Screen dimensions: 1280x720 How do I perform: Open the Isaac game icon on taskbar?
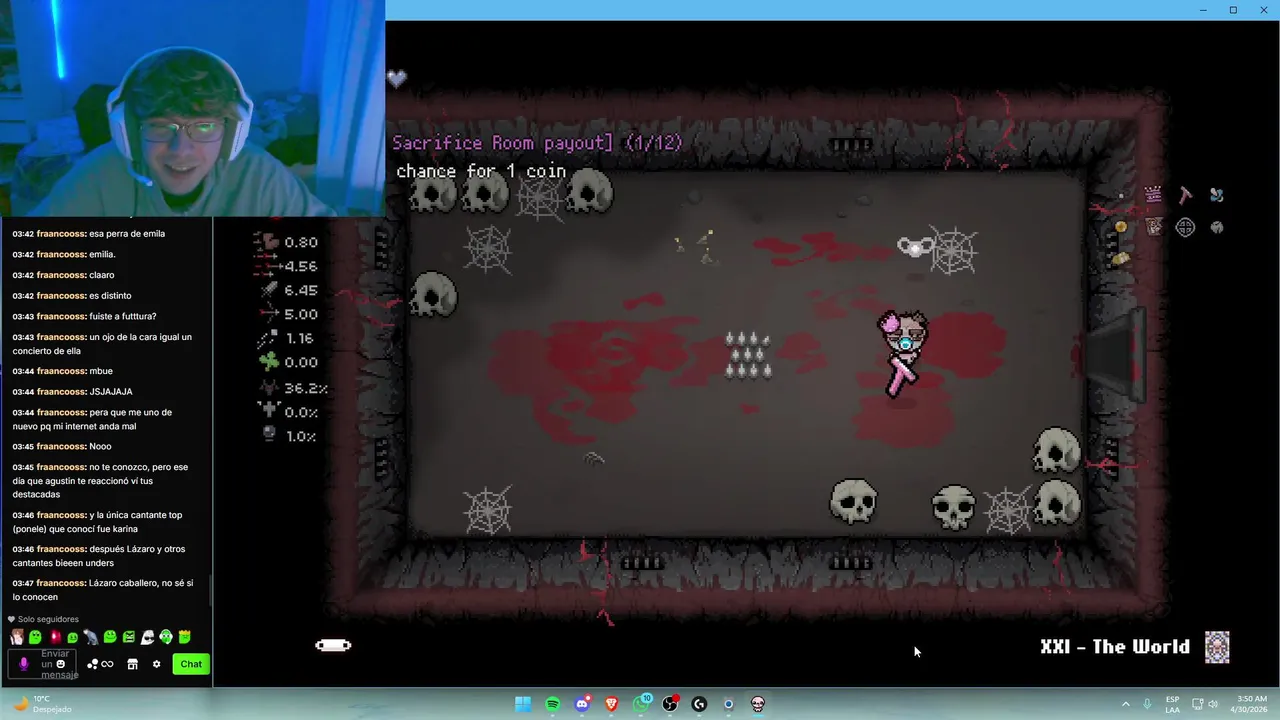pyautogui.click(x=758, y=704)
